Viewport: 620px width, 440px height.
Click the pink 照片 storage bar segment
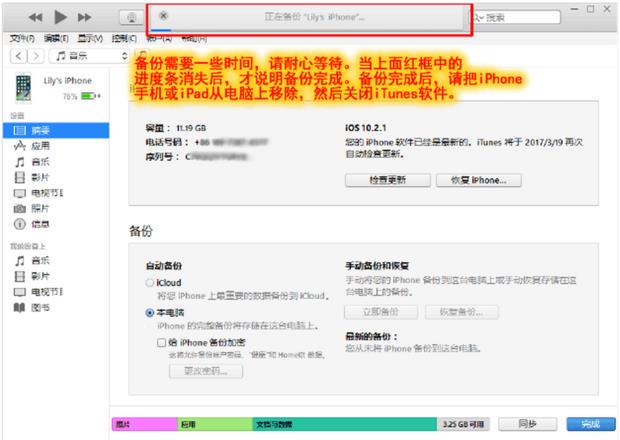tap(143, 424)
